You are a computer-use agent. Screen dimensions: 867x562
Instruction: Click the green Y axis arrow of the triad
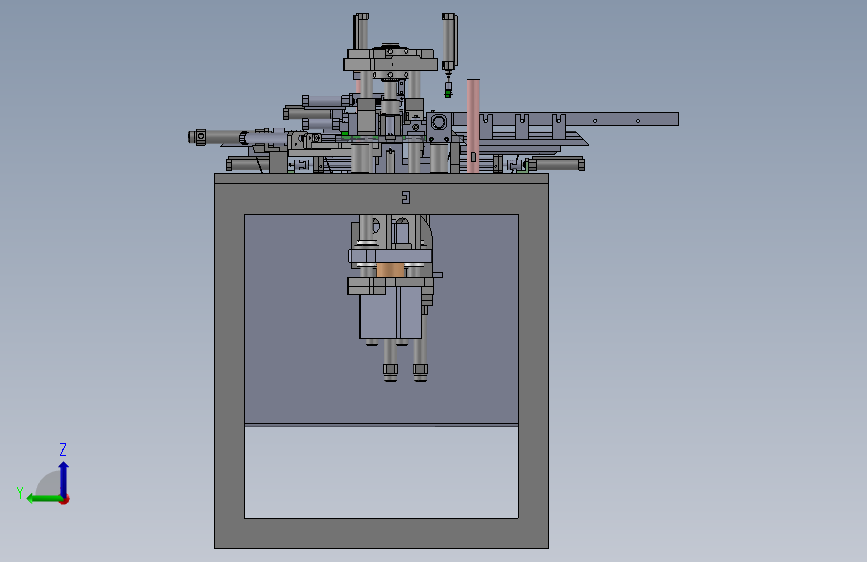pos(43,499)
